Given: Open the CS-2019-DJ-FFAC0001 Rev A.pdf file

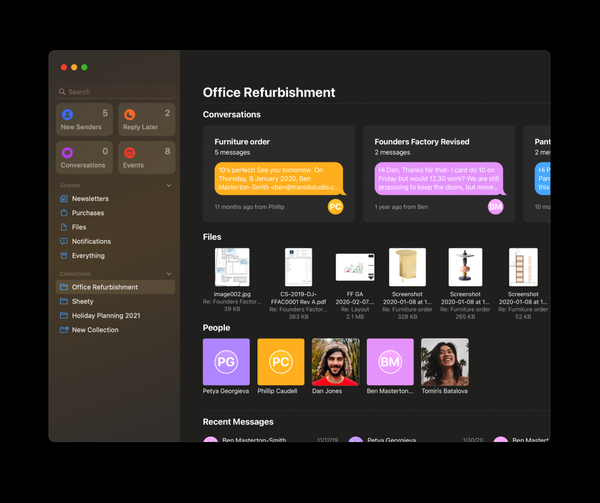Looking at the screenshot, I should click(298, 267).
